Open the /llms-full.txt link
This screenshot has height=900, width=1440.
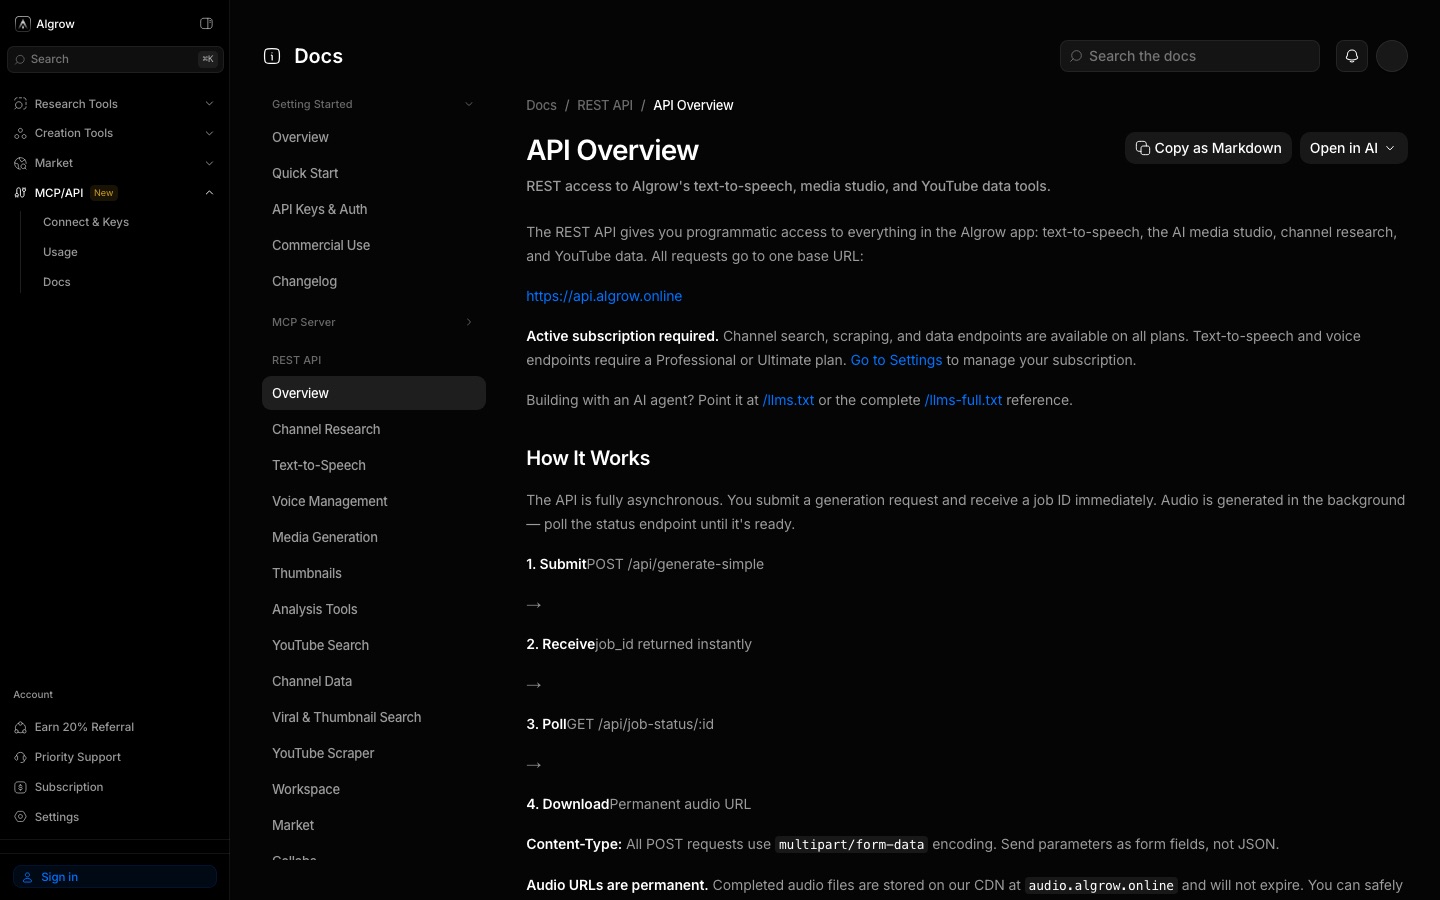[963, 400]
